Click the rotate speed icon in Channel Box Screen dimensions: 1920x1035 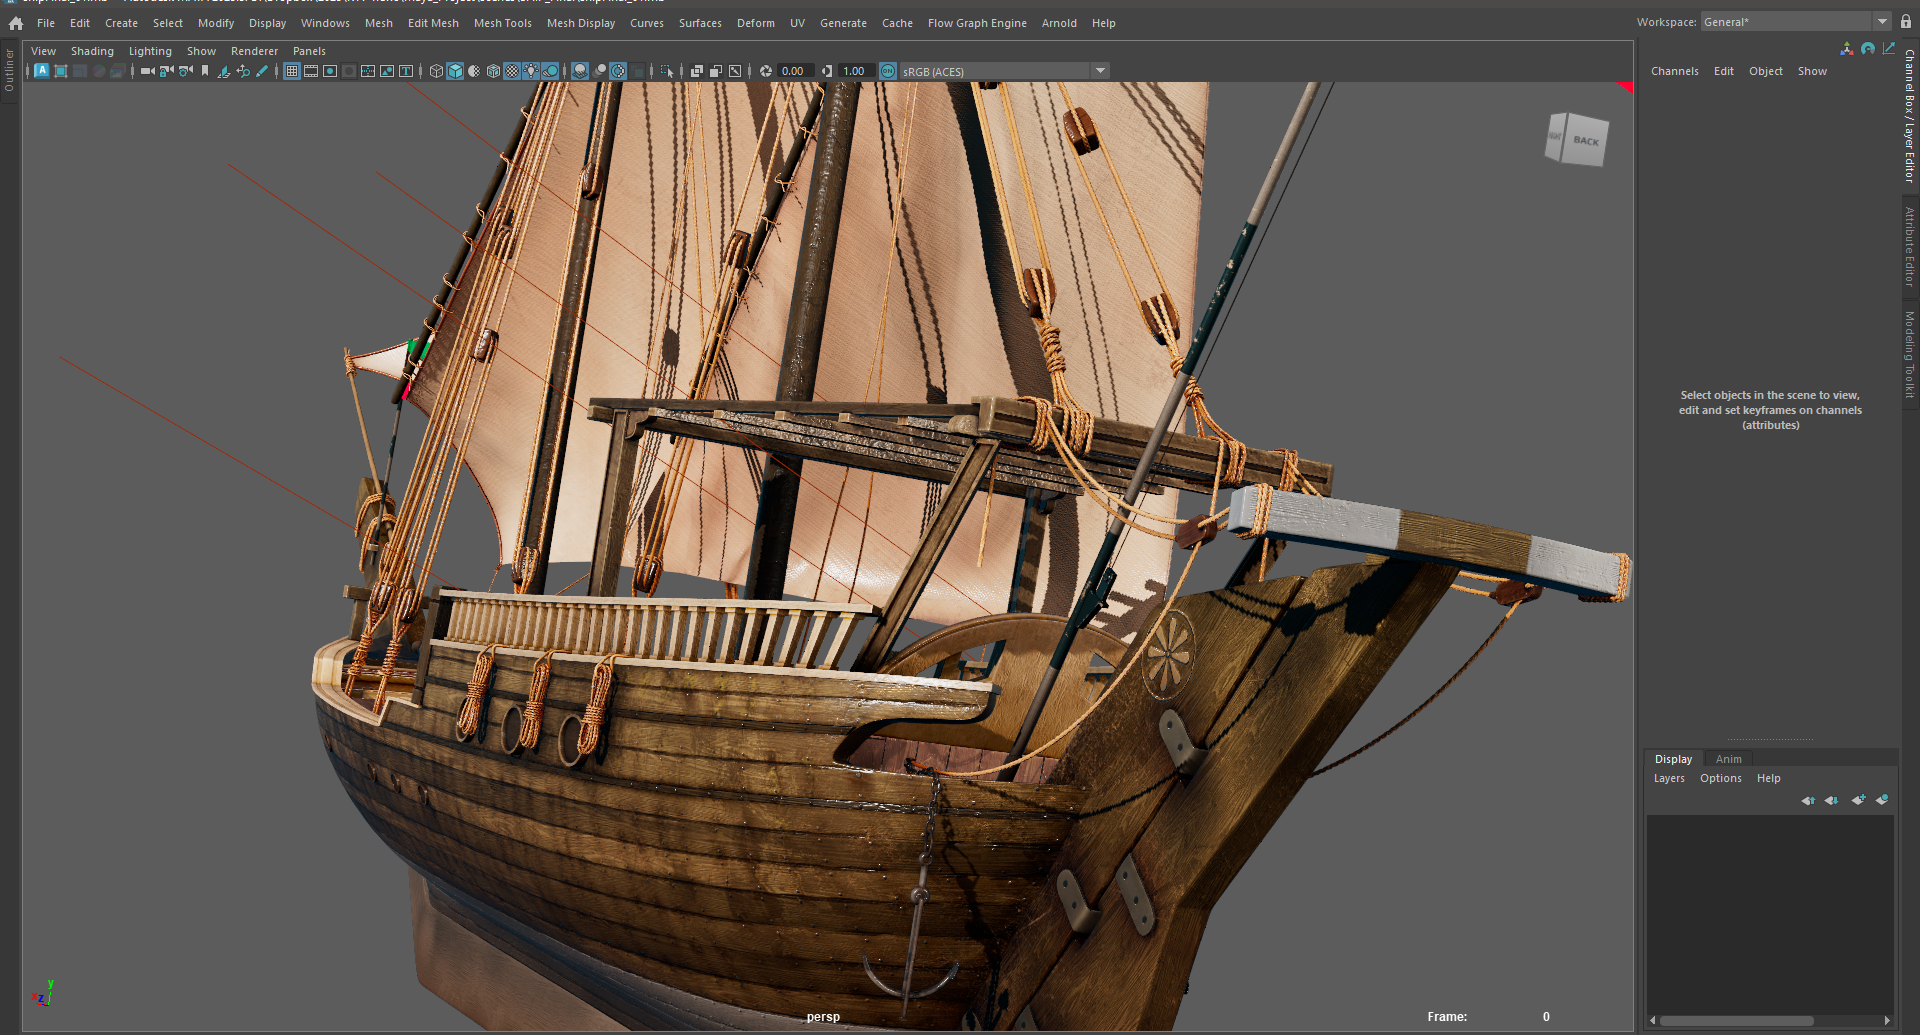[x=1868, y=48]
